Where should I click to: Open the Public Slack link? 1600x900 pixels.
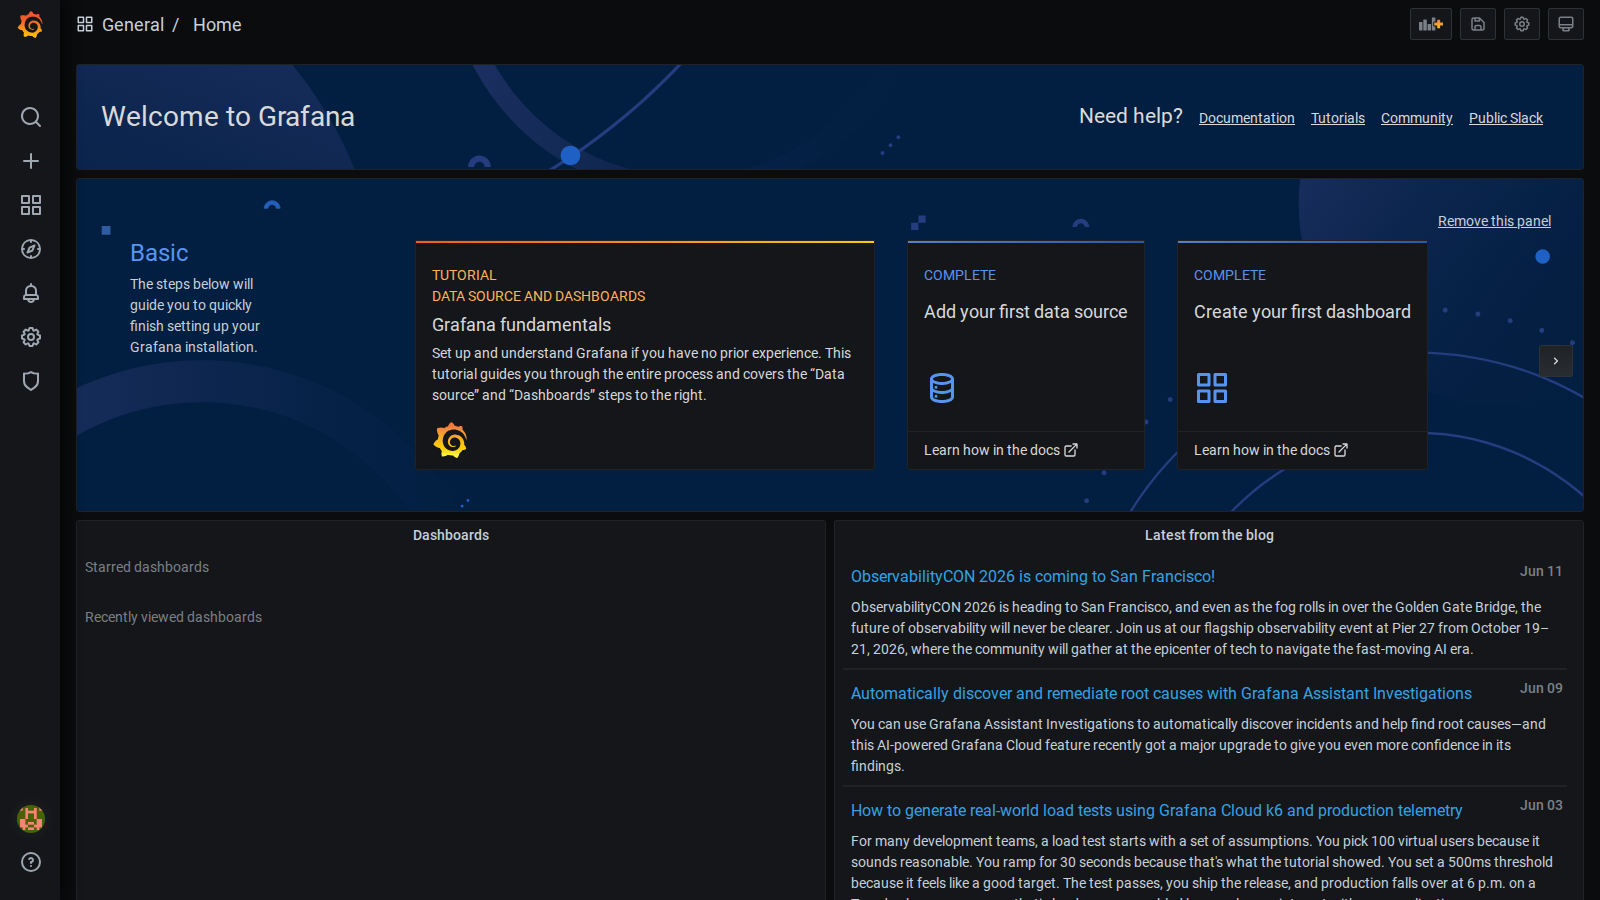(x=1506, y=118)
